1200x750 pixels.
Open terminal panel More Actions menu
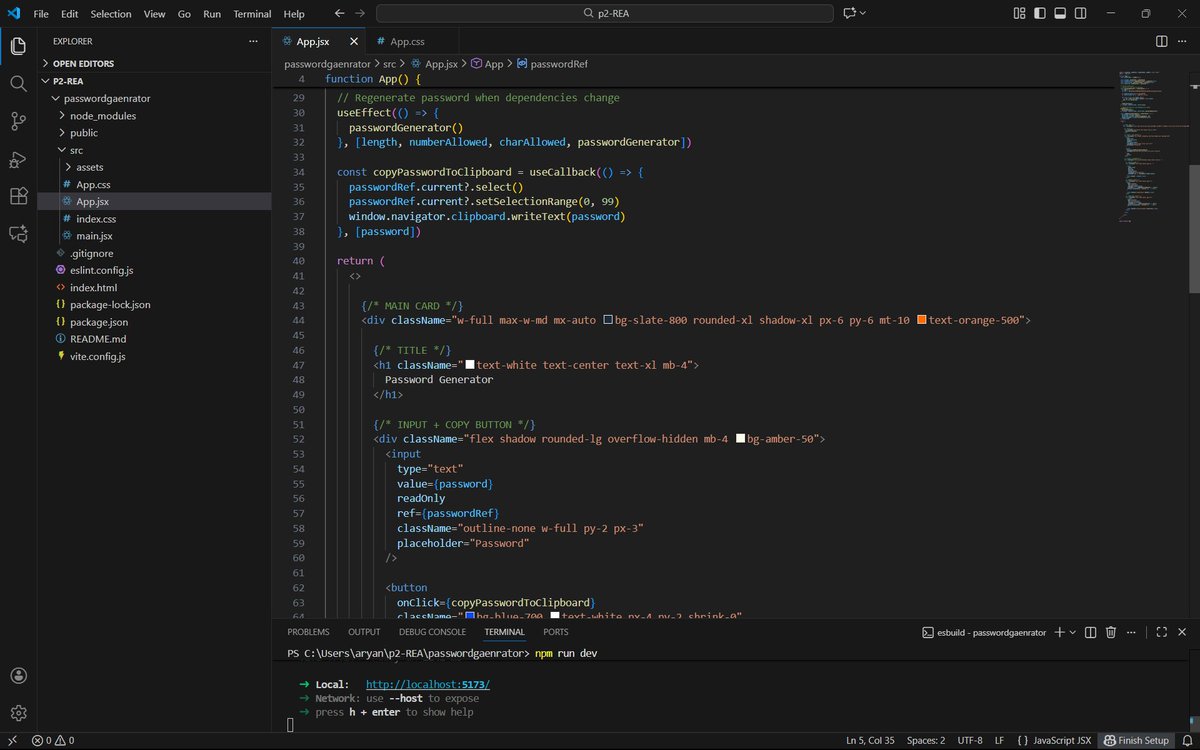tap(1132, 632)
